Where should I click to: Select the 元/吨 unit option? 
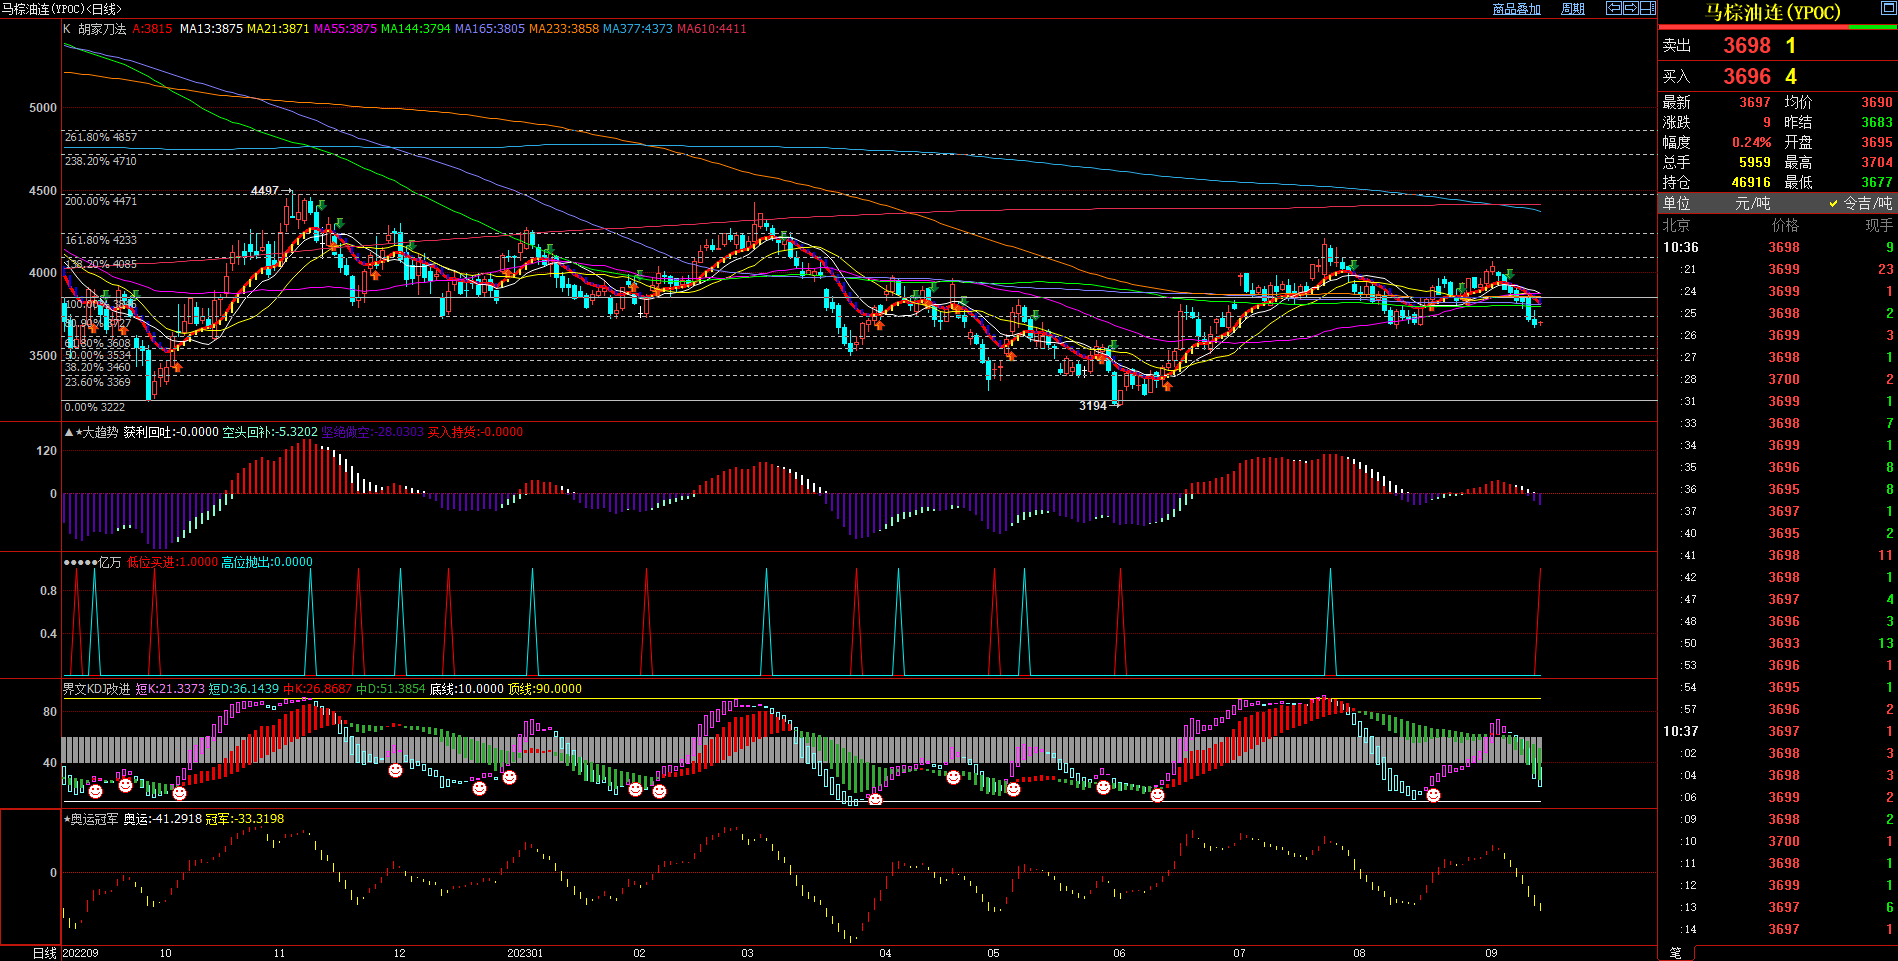click(1752, 203)
